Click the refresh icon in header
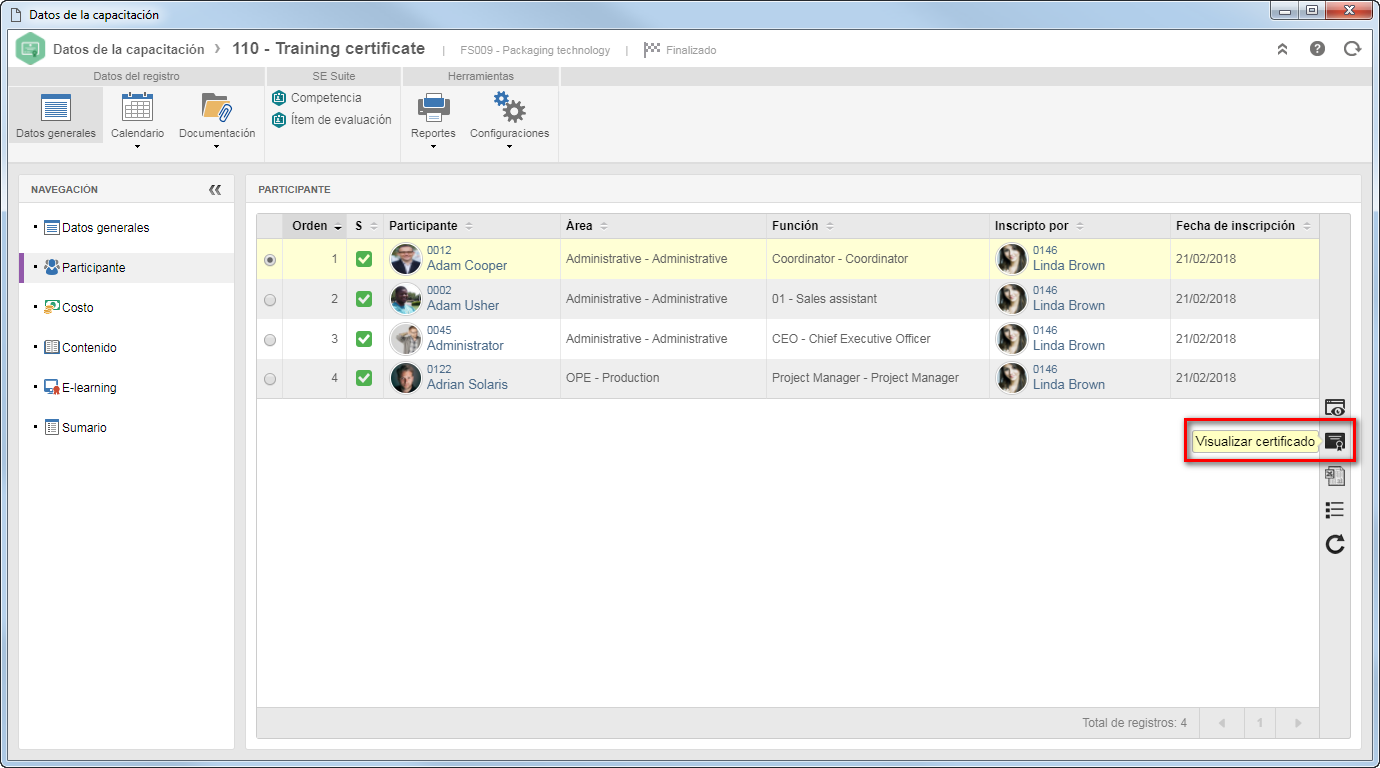The image size is (1380, 768). click(1352, 49)
